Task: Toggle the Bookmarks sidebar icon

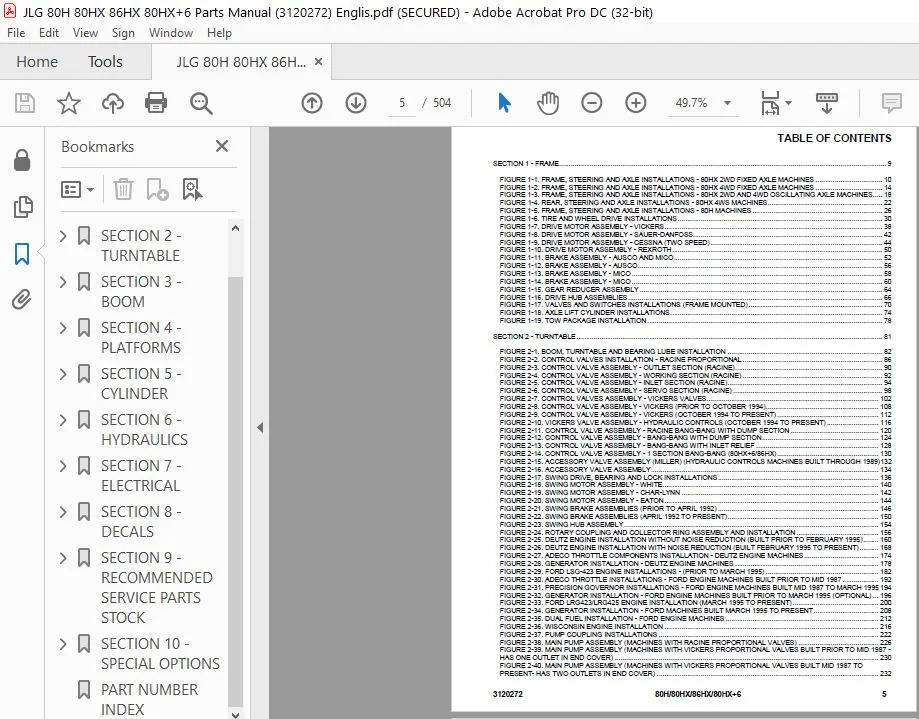Action: pyautogui.click(x=22, y=254)
